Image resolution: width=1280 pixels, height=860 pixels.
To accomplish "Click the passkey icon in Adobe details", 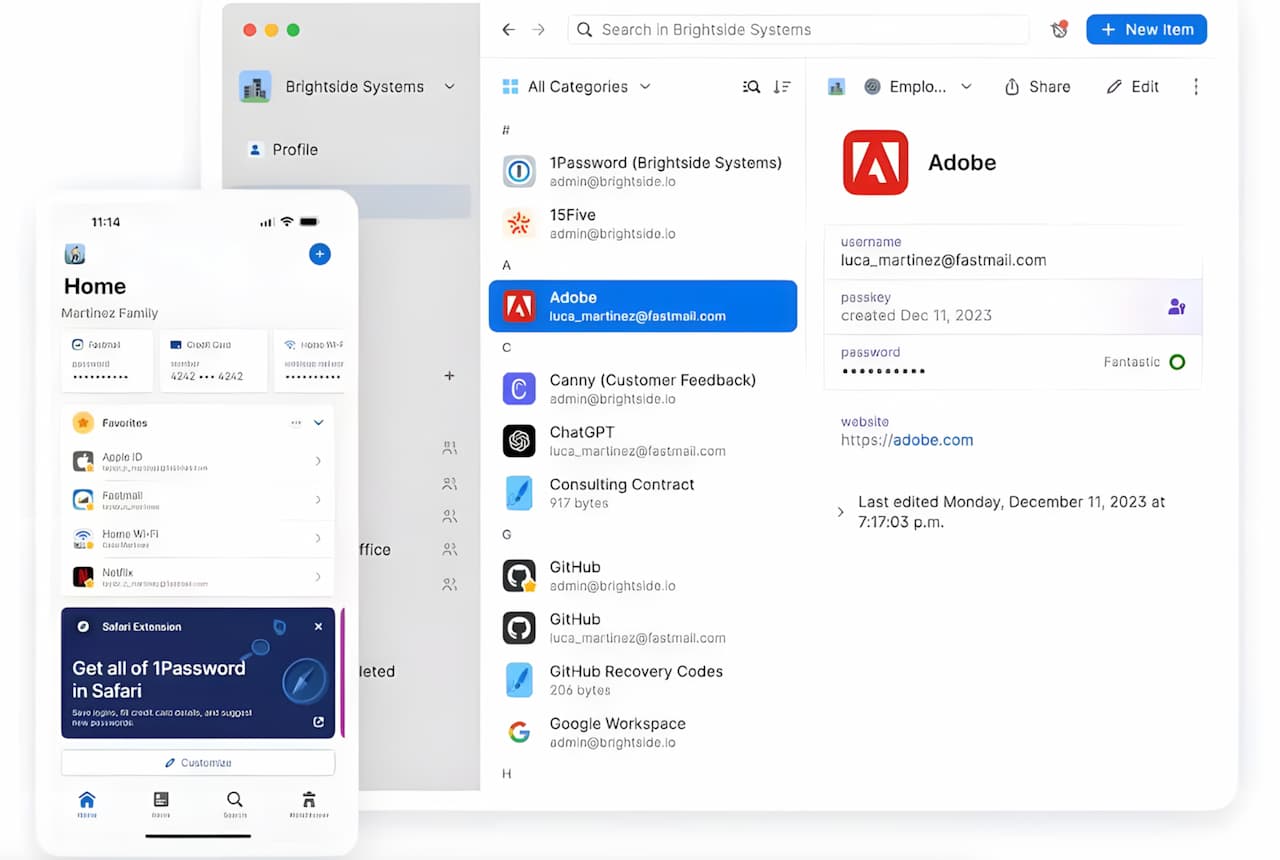I will (1176, 307).
